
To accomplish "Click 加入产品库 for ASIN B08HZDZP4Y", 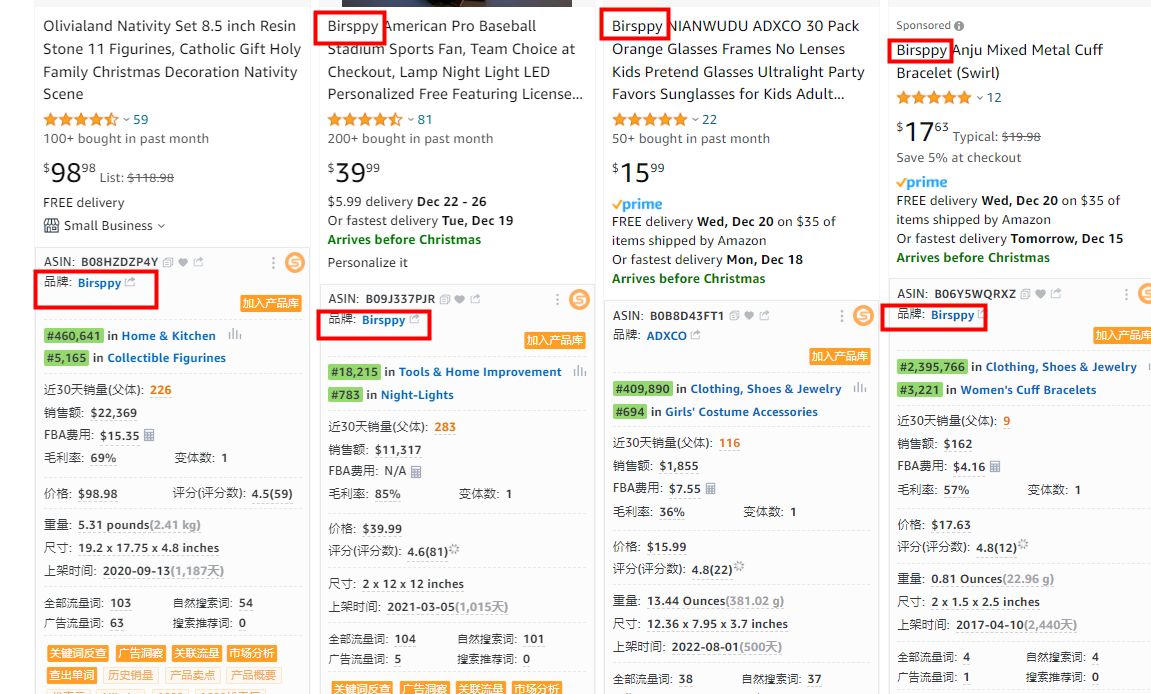I will tap(271, 303).
